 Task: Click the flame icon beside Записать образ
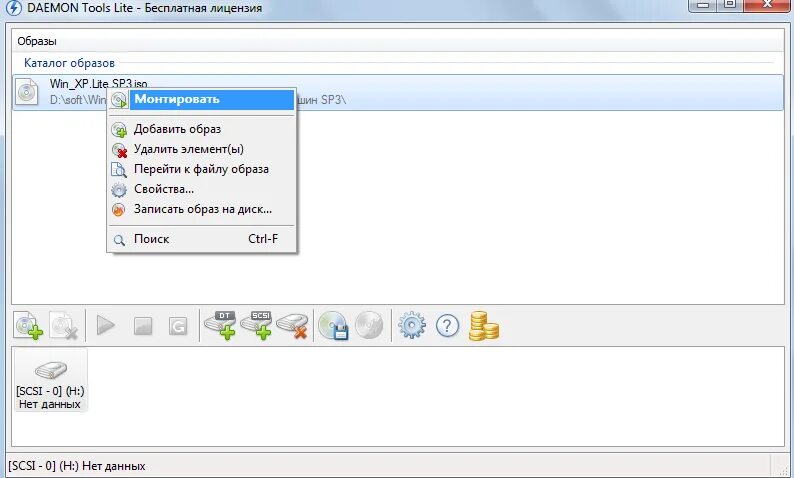tap(118, 210)
